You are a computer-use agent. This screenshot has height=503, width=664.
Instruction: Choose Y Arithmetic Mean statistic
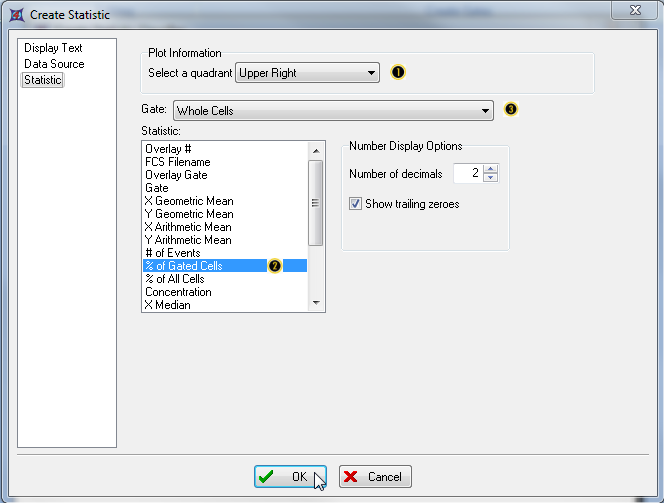(225, 240)
